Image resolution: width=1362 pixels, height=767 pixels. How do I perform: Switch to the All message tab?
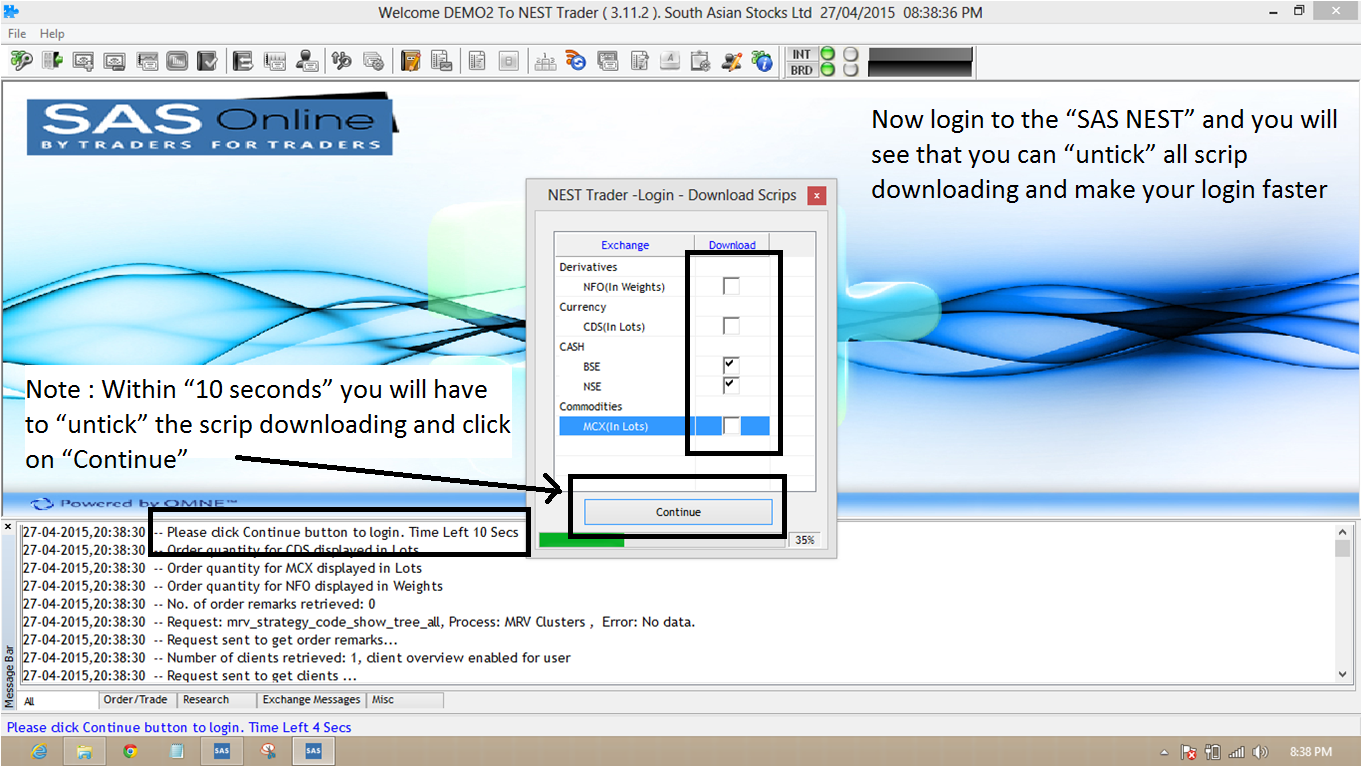click(60, 701)
